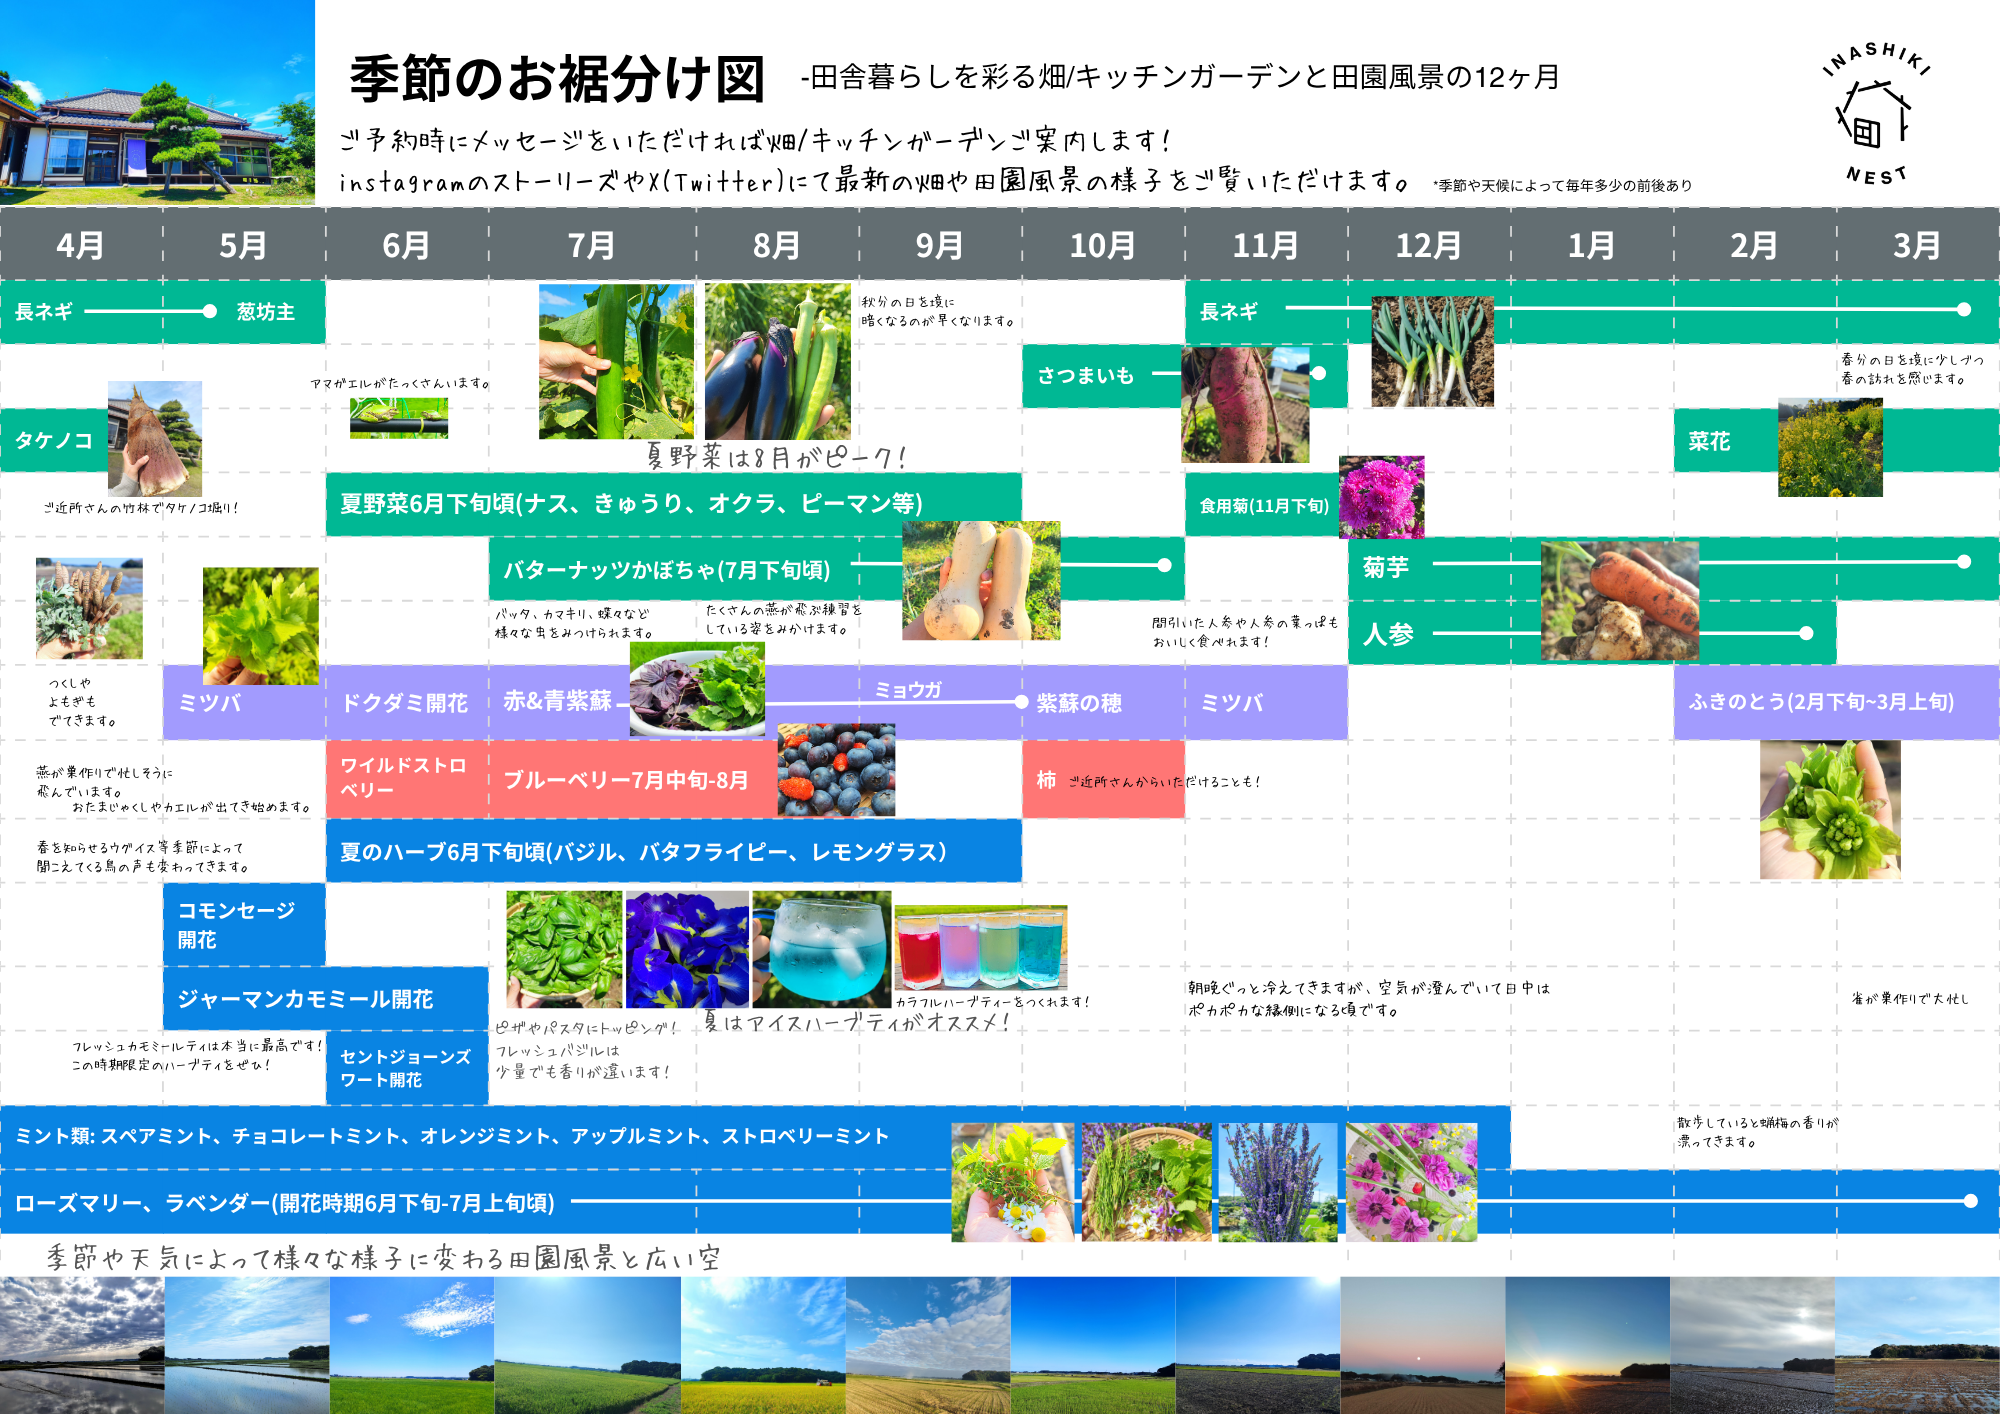Click the blue iced herb tea photo
This screenshot has width=2000, height=1414.
pyautogui.click(x=821, y=948)
